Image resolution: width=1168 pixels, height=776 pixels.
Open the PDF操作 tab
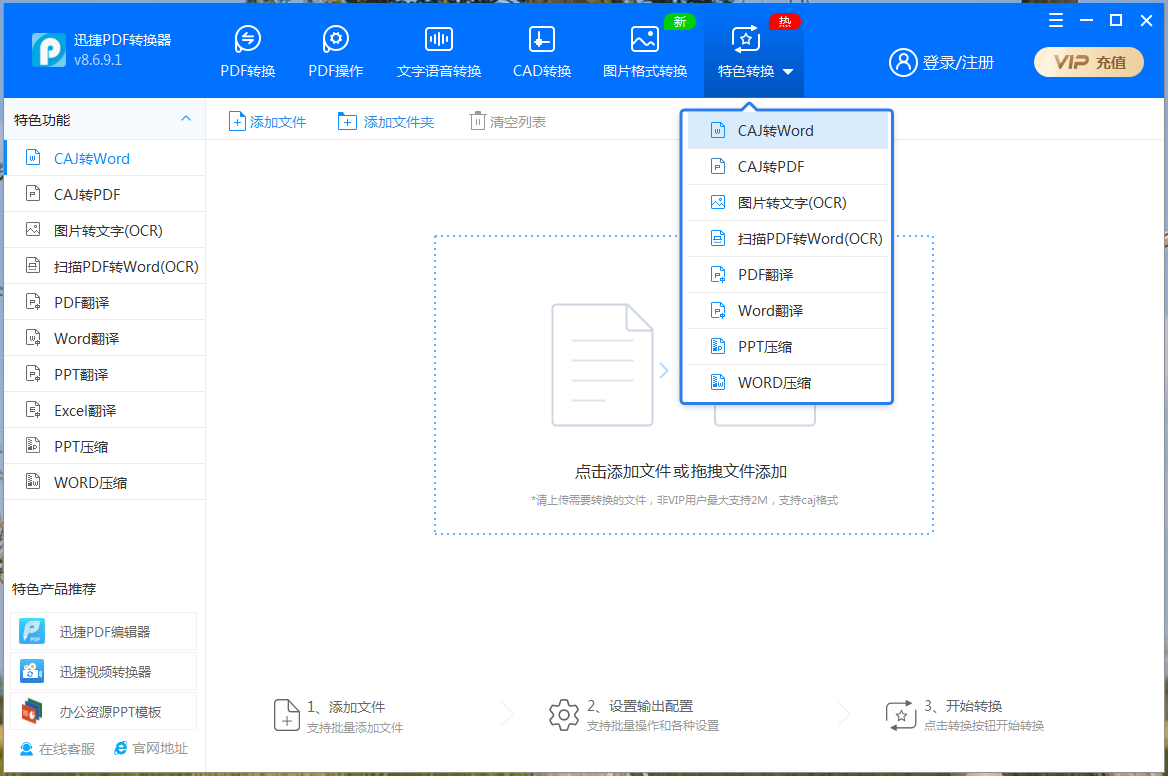(x=335, y=51)
